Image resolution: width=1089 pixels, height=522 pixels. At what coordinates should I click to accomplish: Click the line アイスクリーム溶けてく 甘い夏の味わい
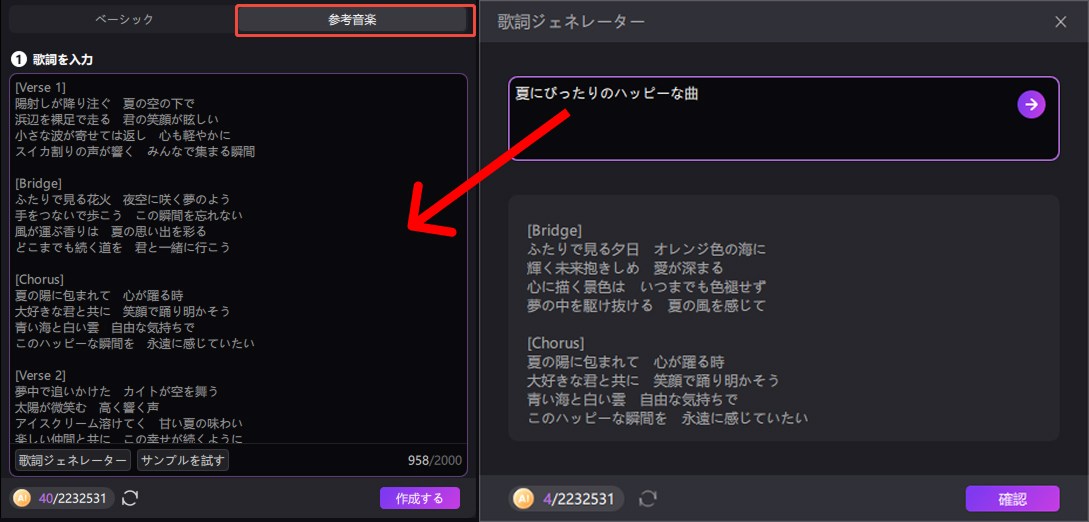[128, 423]
